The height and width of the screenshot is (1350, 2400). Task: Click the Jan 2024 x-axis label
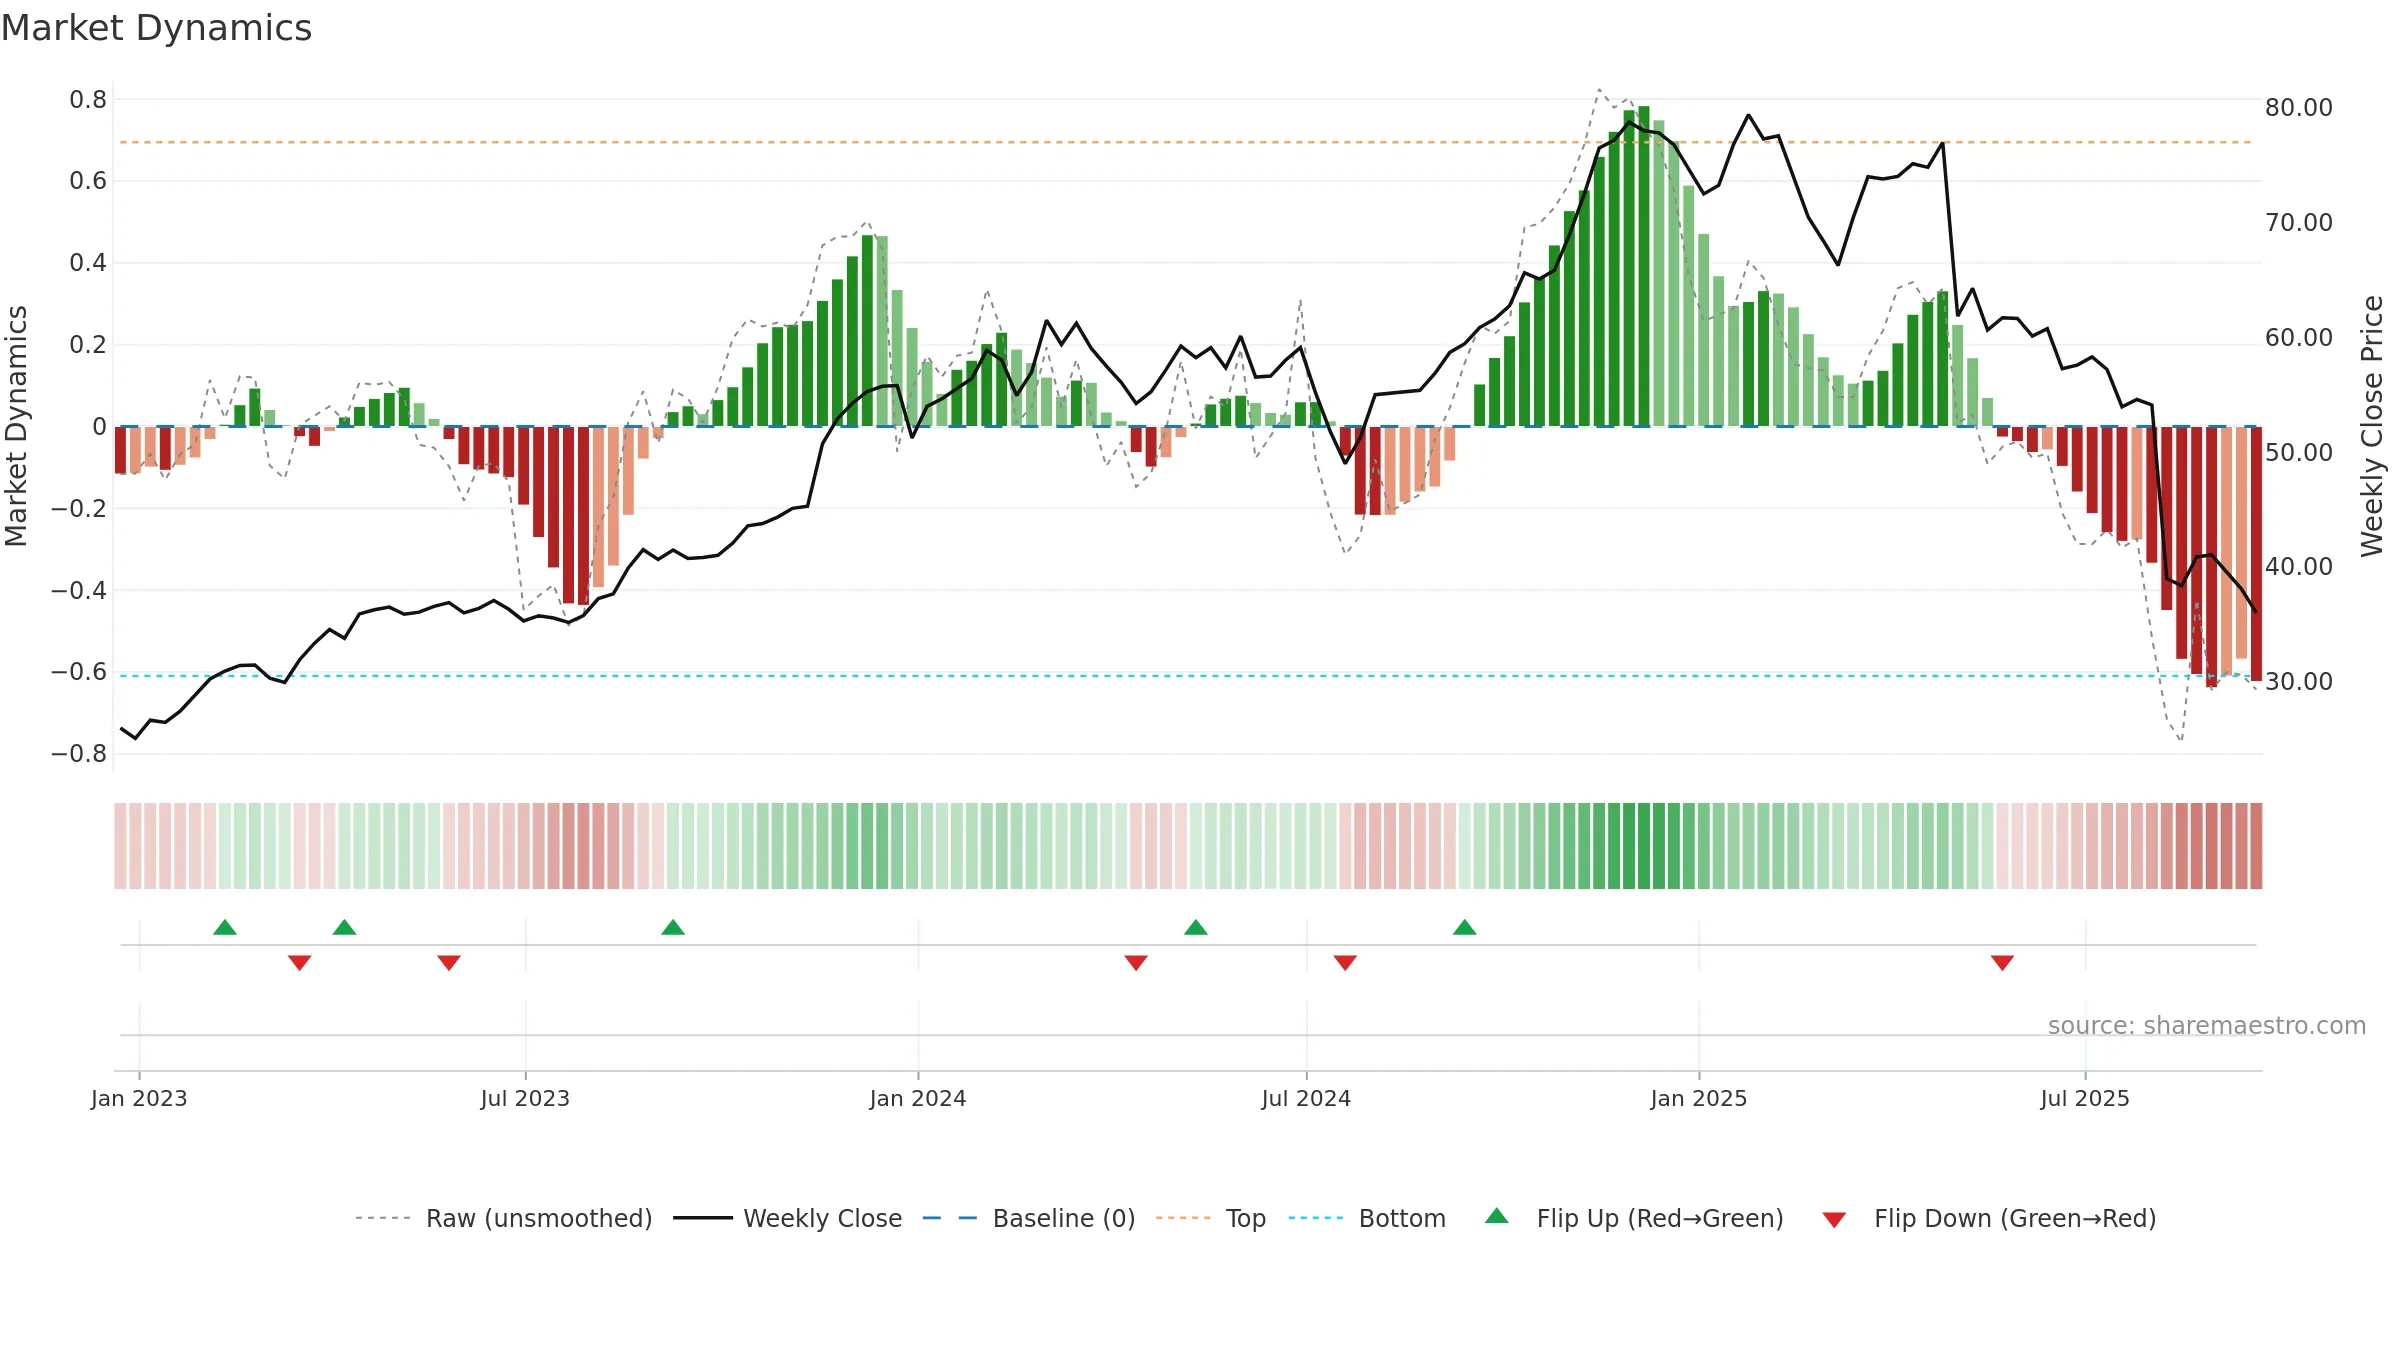(x=918, y=1098)
